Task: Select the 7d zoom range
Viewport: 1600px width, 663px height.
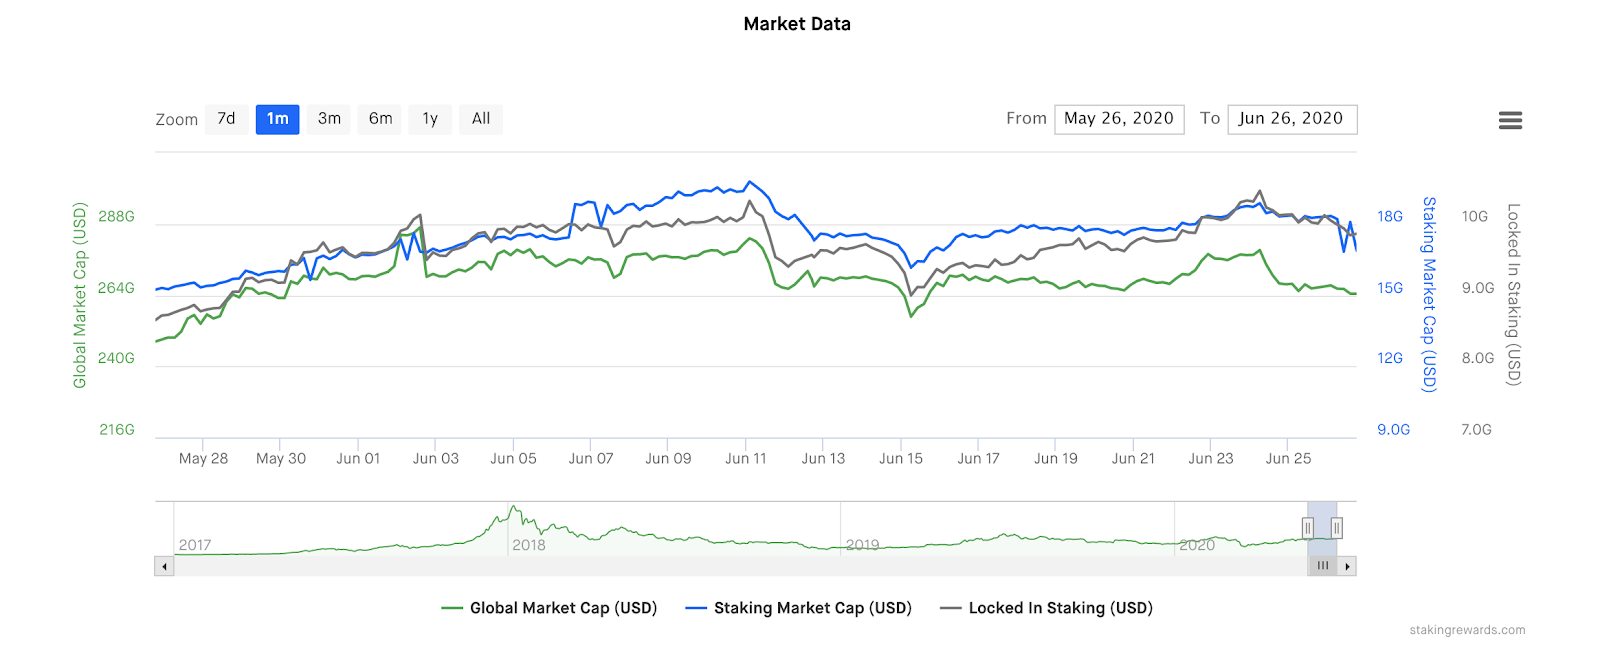Action: coord(227,119)
